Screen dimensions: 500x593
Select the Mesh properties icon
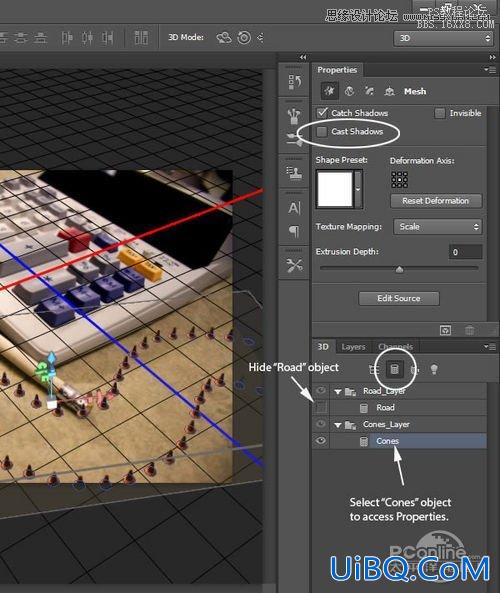[x=329, y=91]
